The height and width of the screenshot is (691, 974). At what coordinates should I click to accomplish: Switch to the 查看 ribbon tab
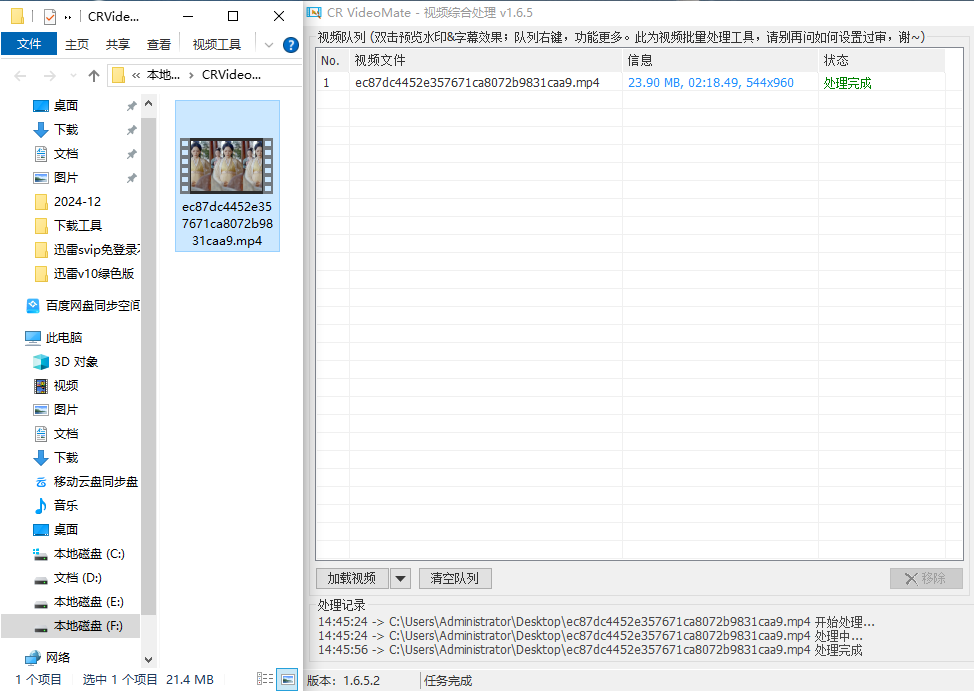tap(158, 44)
